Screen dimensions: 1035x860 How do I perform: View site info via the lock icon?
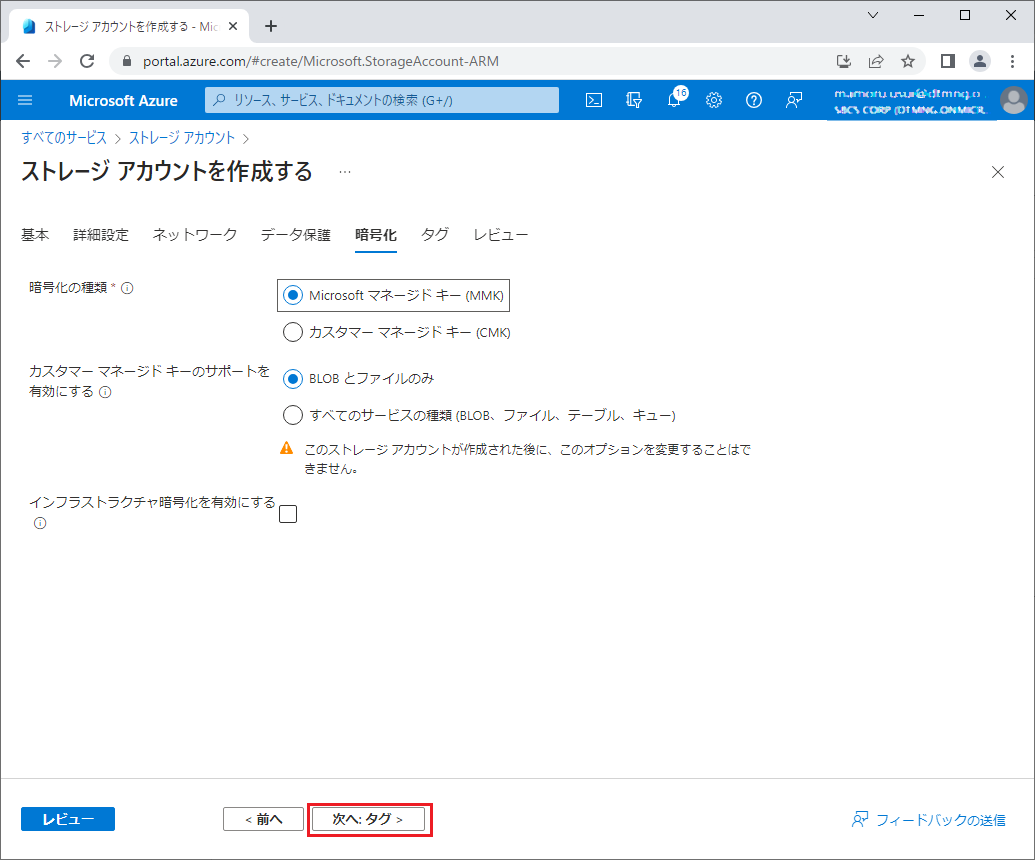[127, 61]
